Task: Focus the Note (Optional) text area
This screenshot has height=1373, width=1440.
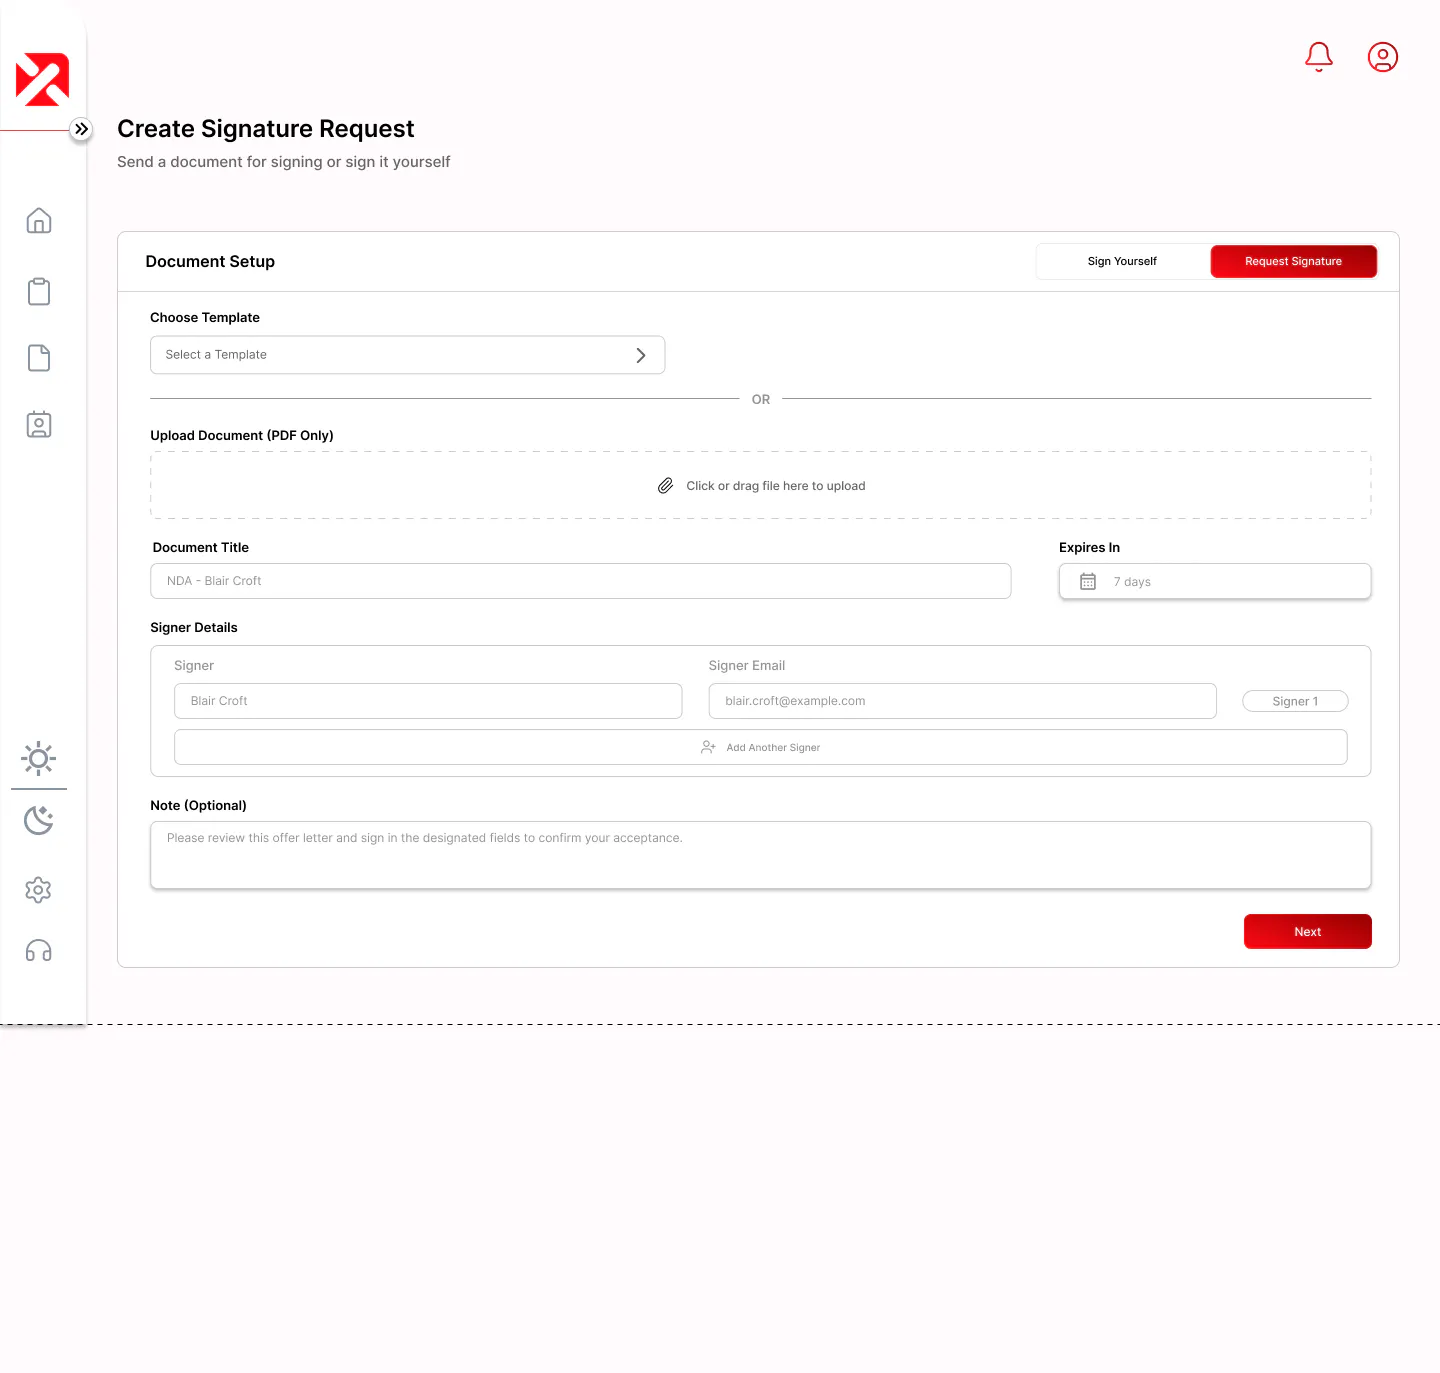Action: click(760, 855)
